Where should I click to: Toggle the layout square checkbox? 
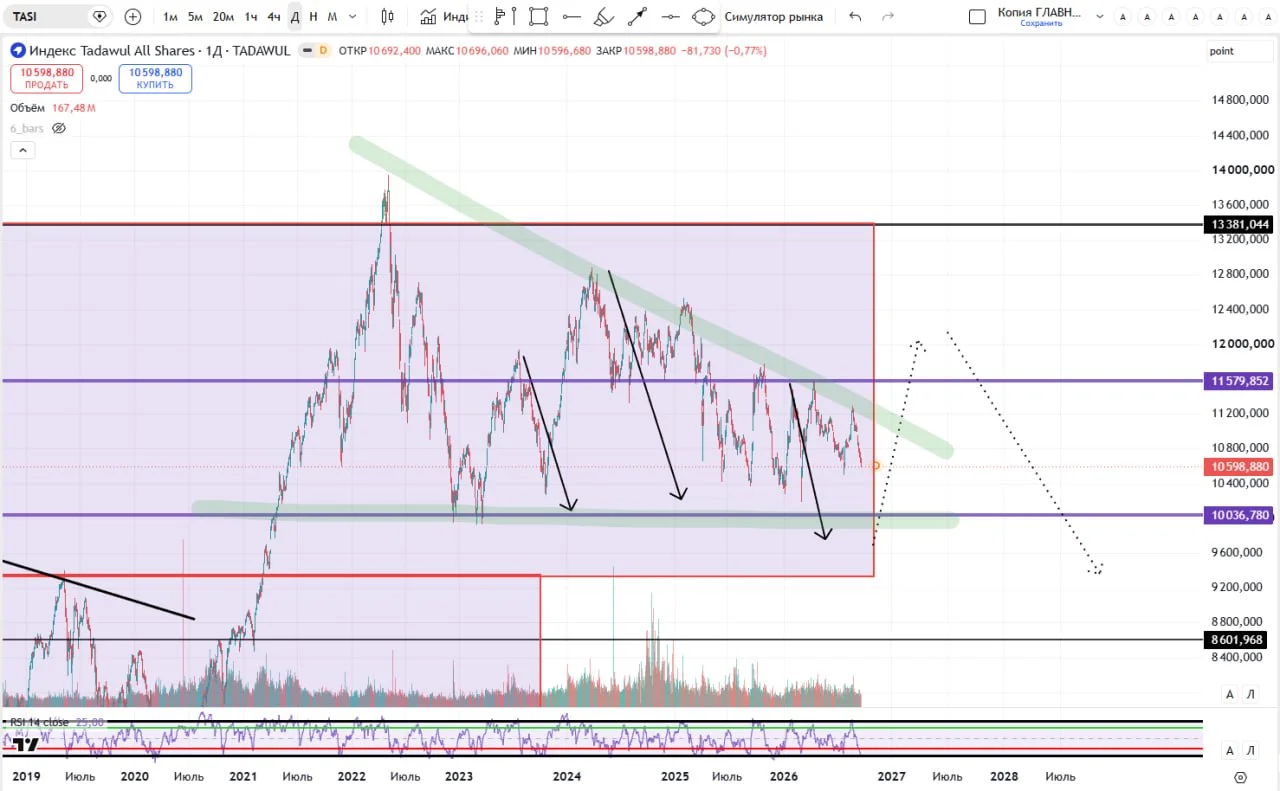pos(978,16)
